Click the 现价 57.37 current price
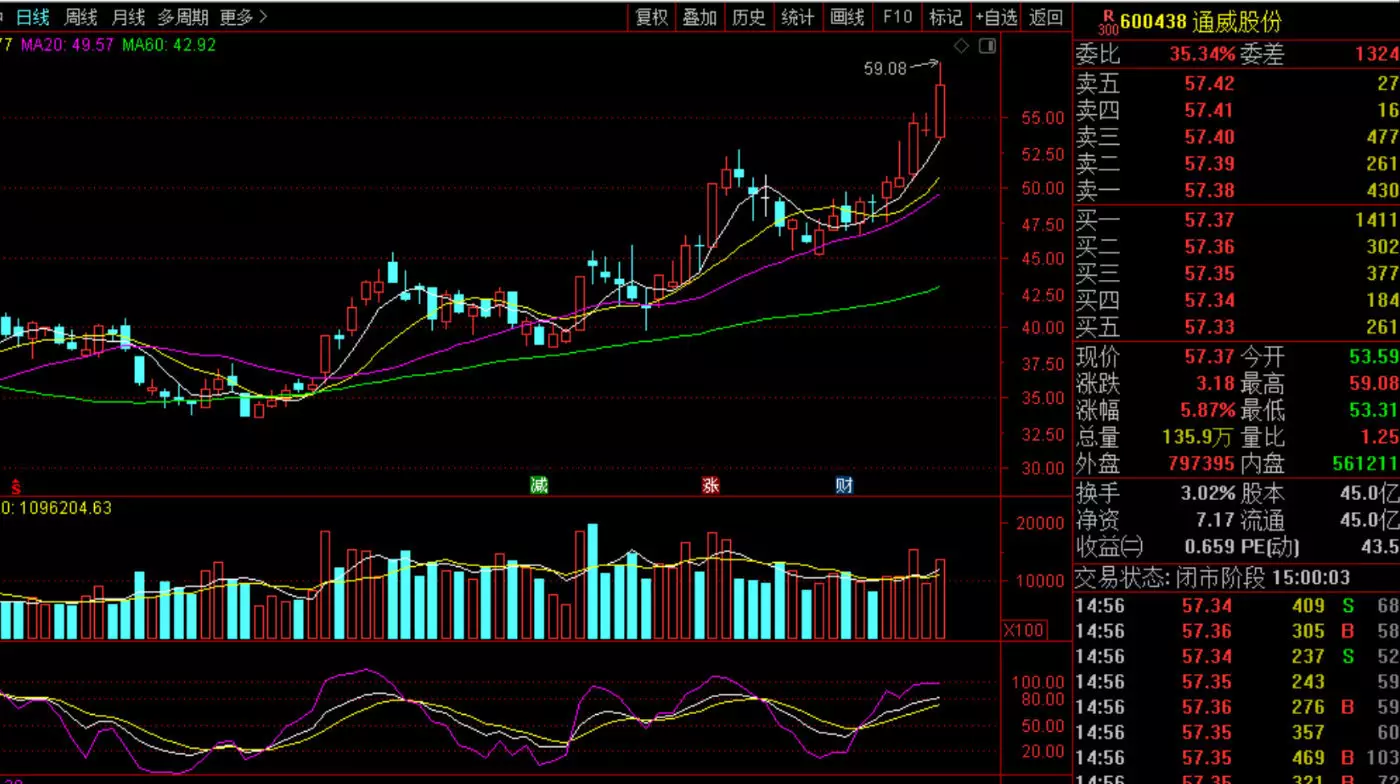The width and height of the screenshot is (1400, 784). [x=1209, y=357]
